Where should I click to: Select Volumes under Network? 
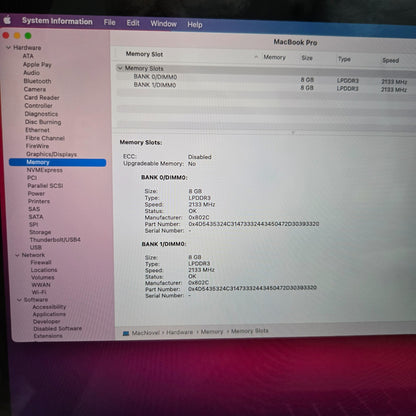tap(42, 277)
